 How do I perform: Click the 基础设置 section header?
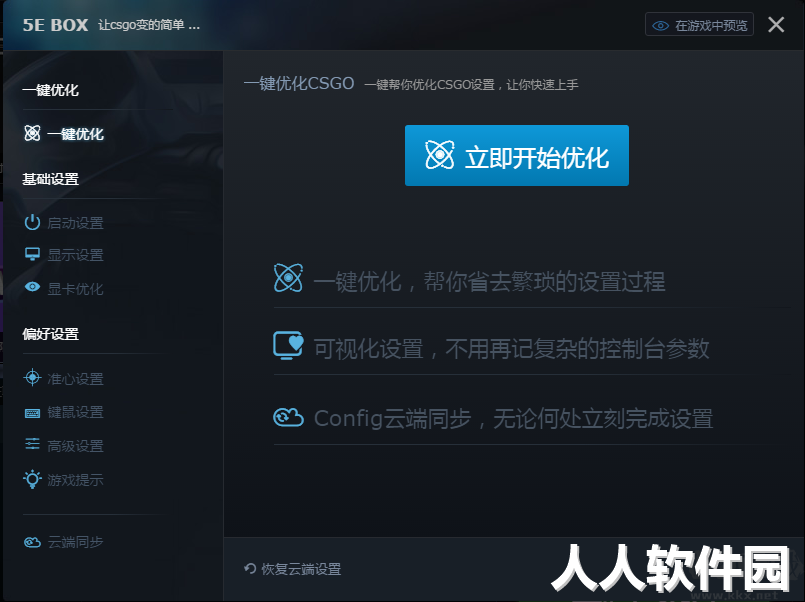pyautogui.click(x=50, y=179)
